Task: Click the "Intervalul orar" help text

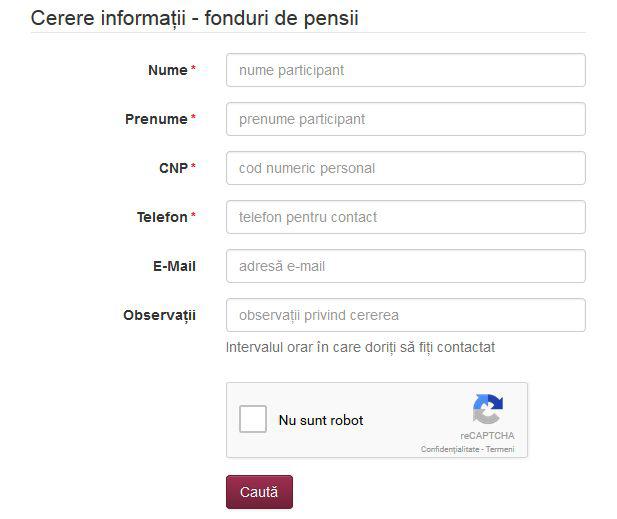Action: [x=360, y=347]
